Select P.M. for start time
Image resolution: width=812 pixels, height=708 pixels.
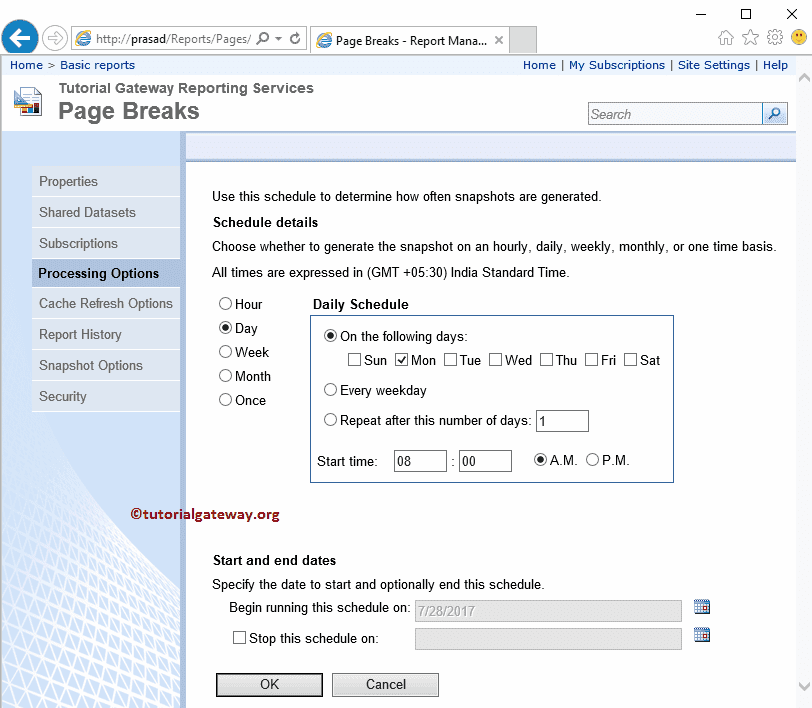592,459
